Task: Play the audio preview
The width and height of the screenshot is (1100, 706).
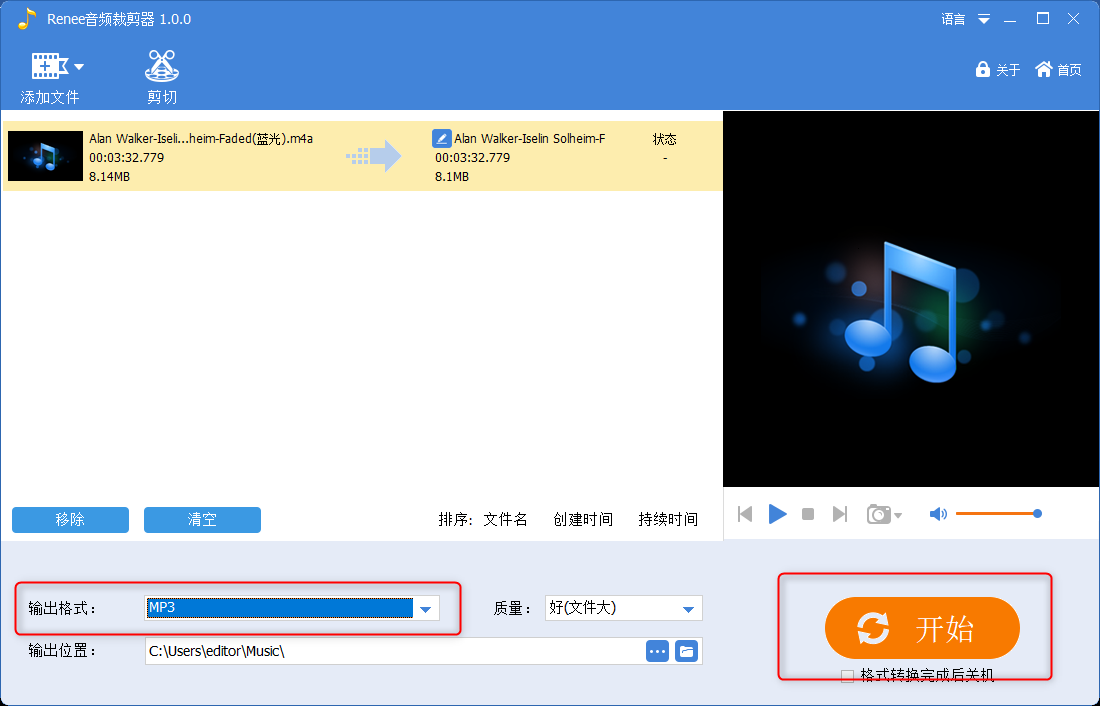Action: [x=777, y=514]
